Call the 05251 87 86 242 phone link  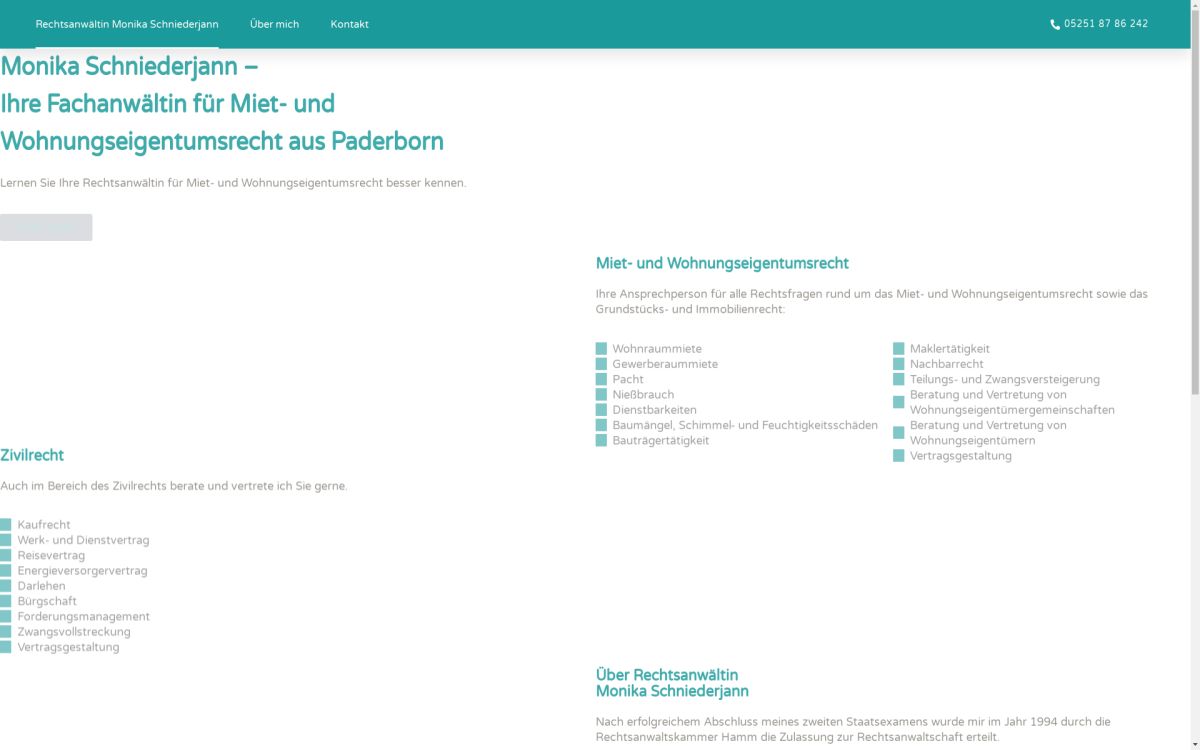(x=1106, y=23)
